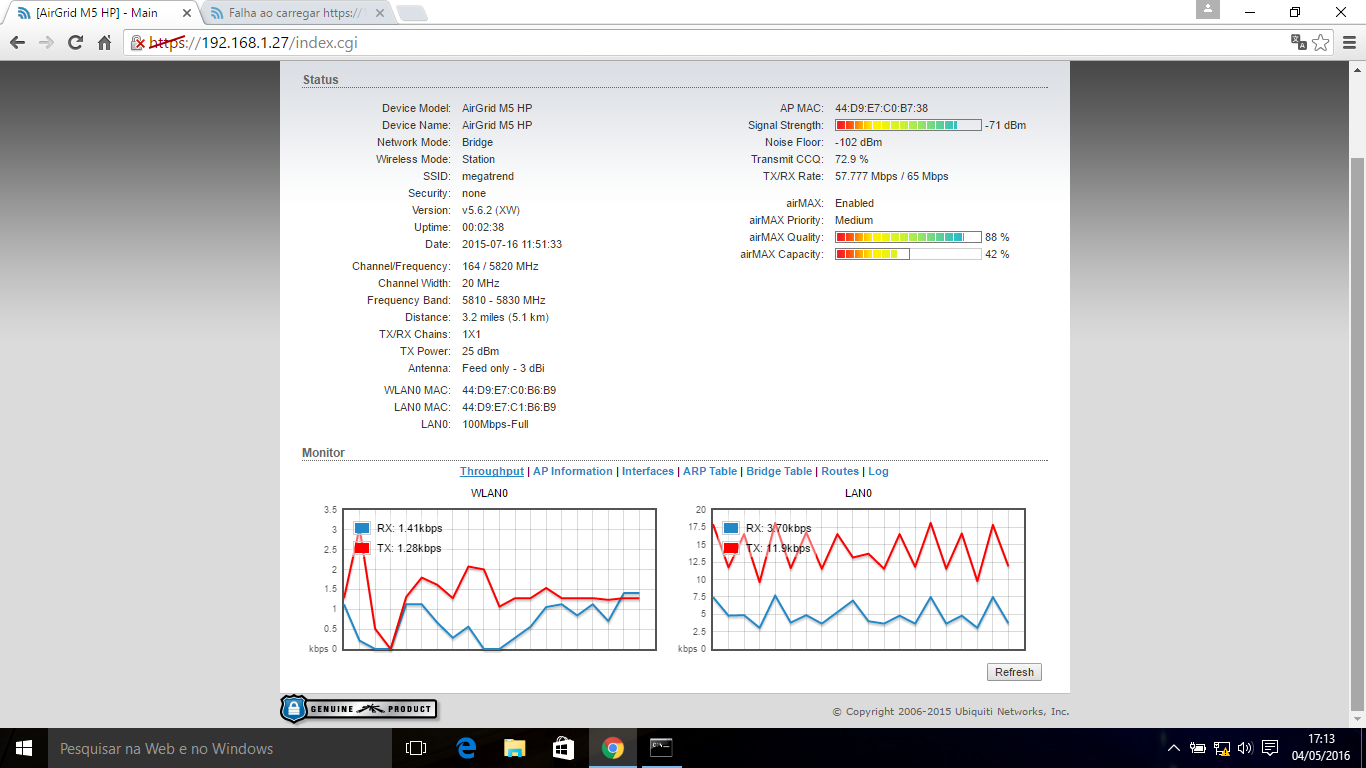Viewport: 1366px width, 768px height.
Task: Close the Falha ao carregar tab
Action: coord(379,13)
